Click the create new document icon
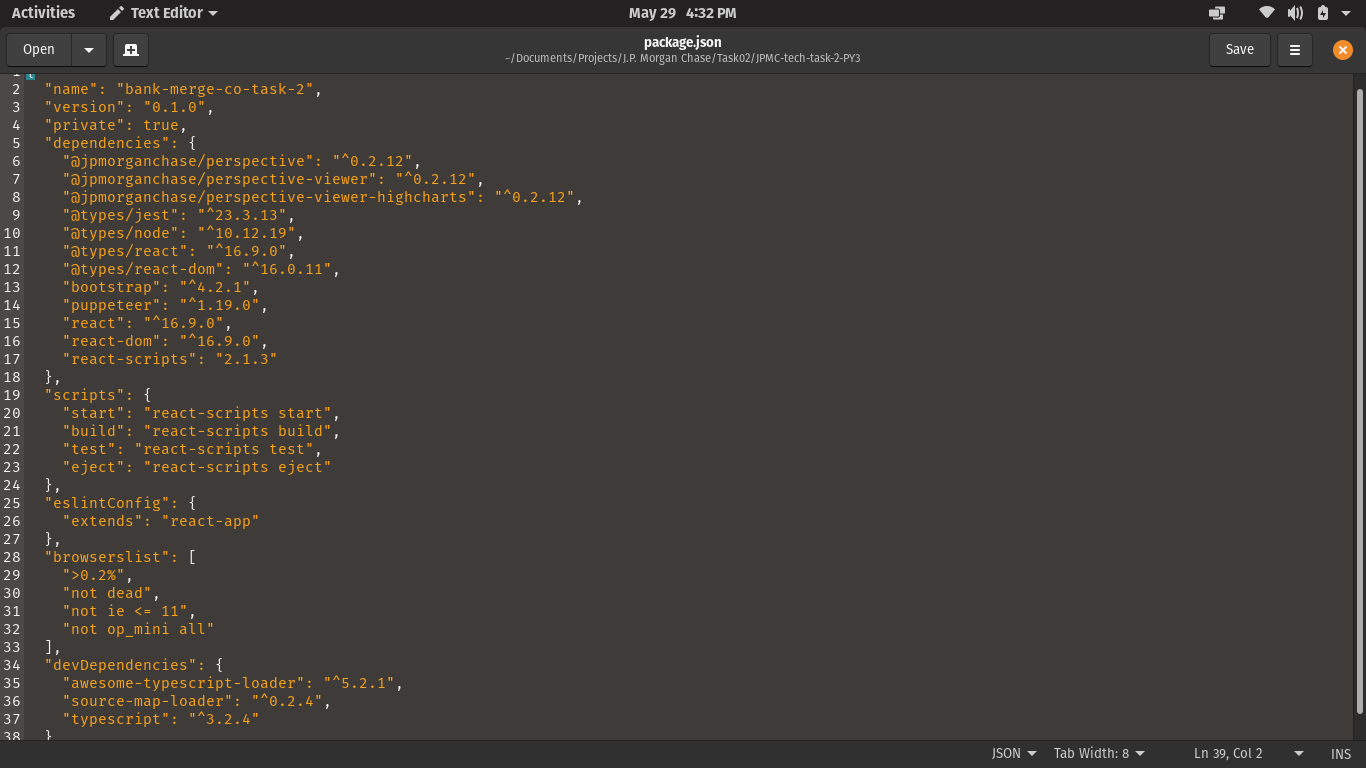The height and width of the screenshot is (768, 1366). 130,49
